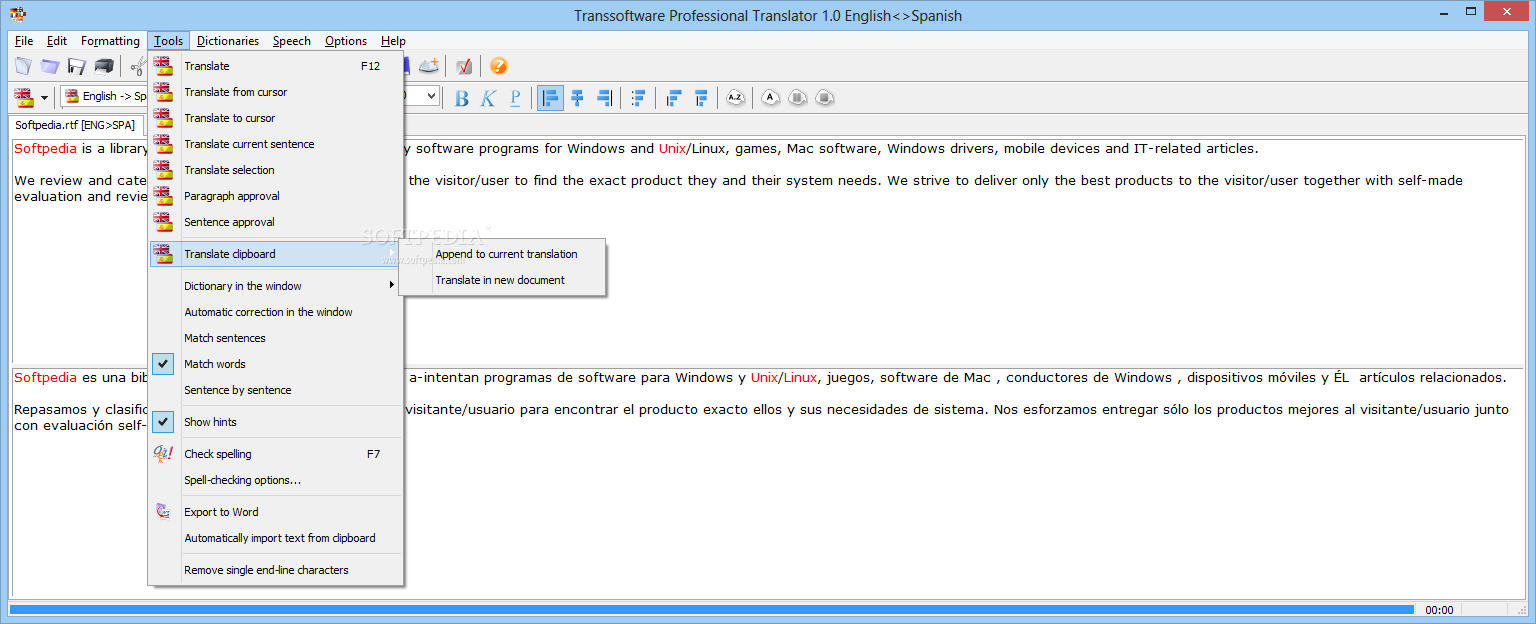This screenshot has height=624, width=1536.
Task: Click the increase indent icon
Action: (x=701, y=97)
